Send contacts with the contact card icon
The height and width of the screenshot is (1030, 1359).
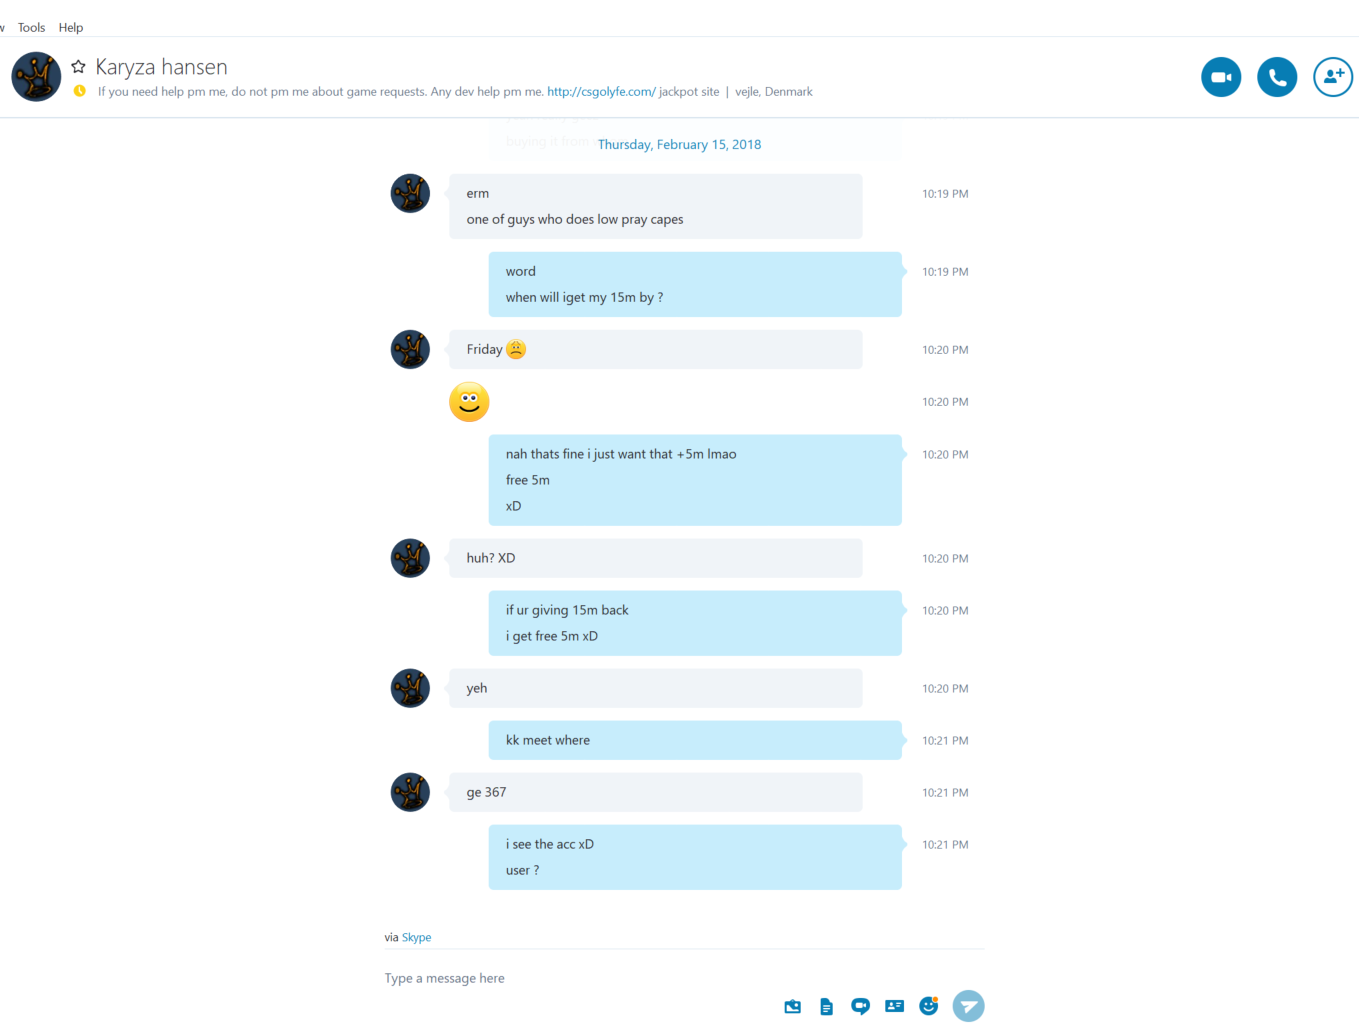point(894,1006)
